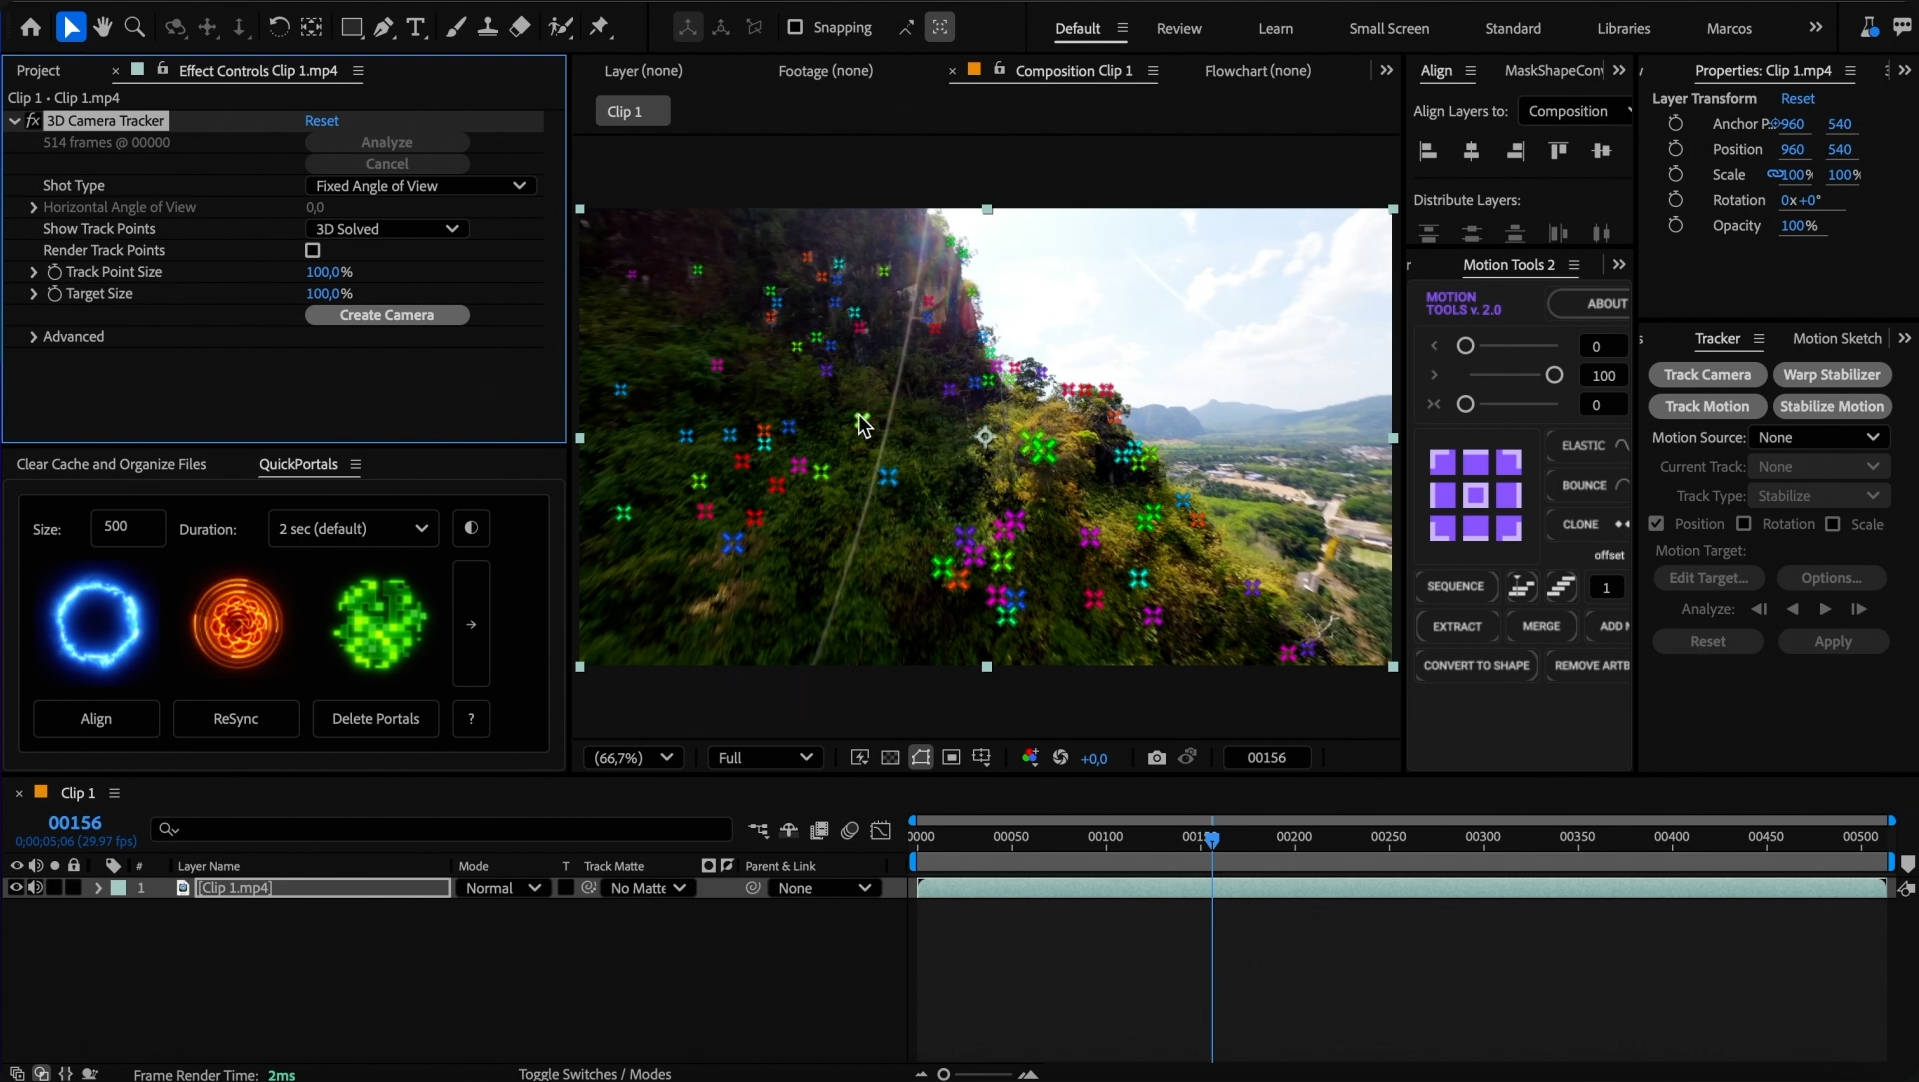Hide the Clip 1.mp4 layer
Image resolution: width=1919 pixels, height=1082 pixels.
[15, 888]
